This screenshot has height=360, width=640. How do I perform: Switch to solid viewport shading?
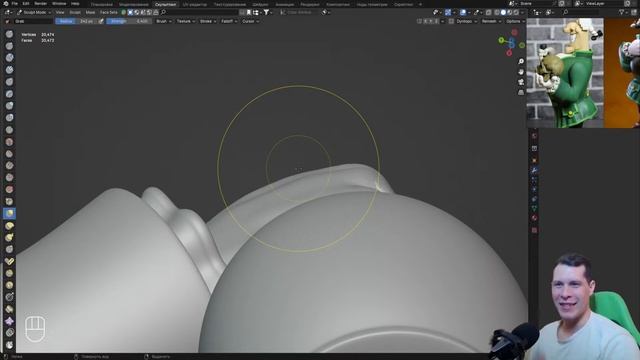click(503, 12)
